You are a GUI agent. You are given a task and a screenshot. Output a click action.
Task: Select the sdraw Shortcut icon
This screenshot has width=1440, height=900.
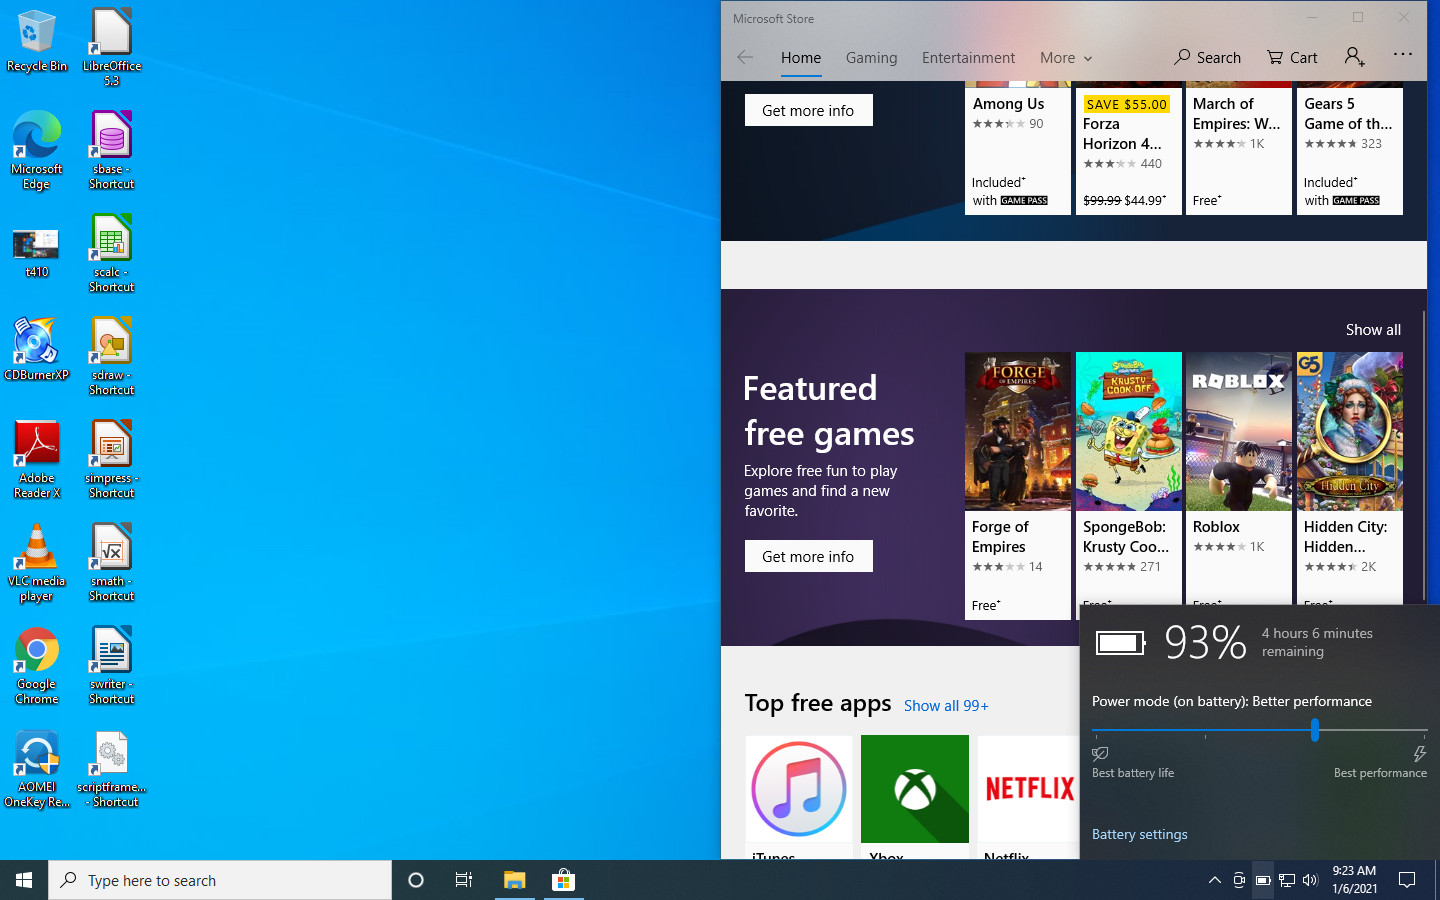click(x=111, y=357)
